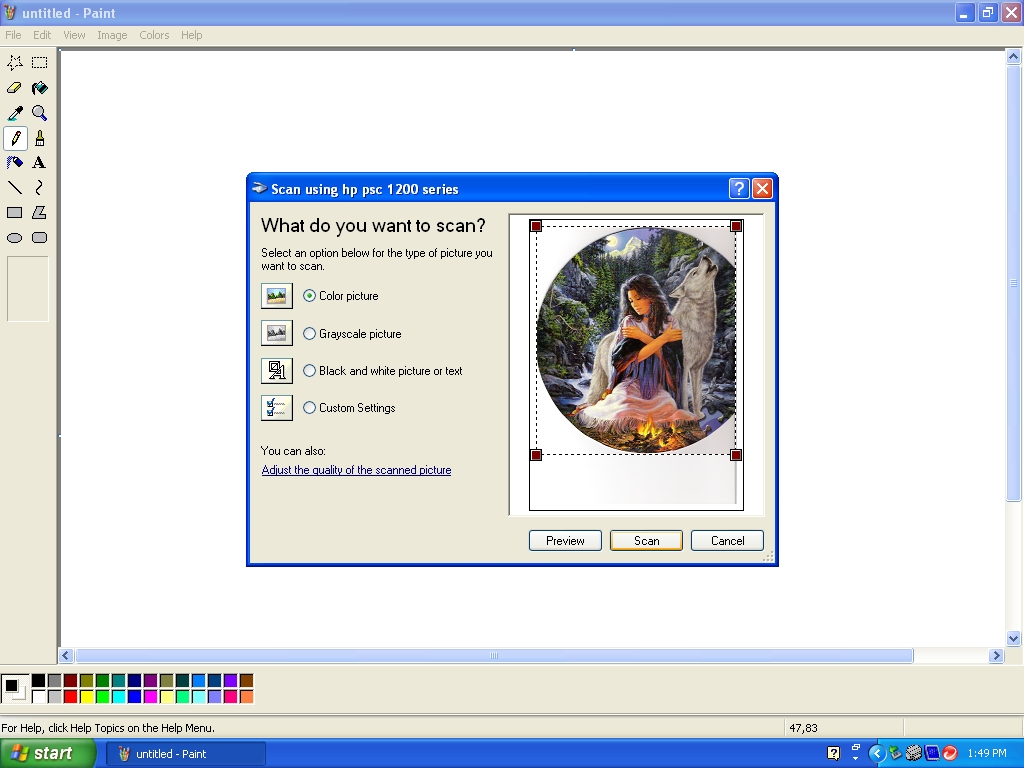Pick the straight Line tool
This screenshot has width=1024, height=768.
[x=14, y=188]
